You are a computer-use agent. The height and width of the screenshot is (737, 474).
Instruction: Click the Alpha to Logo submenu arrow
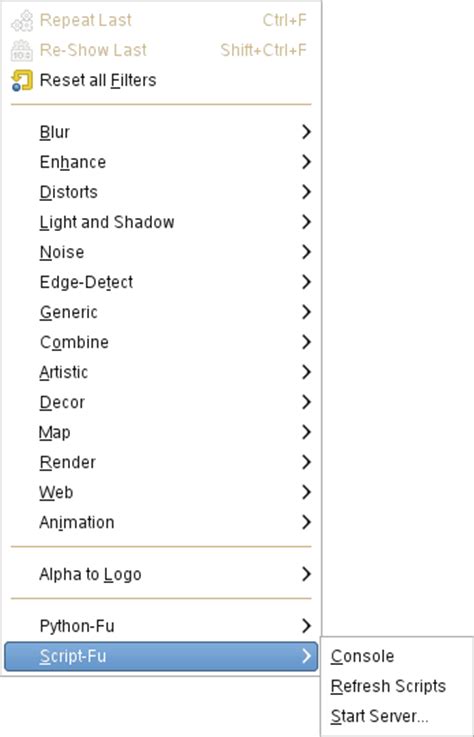pyautogui.click(x=306, y=574)
